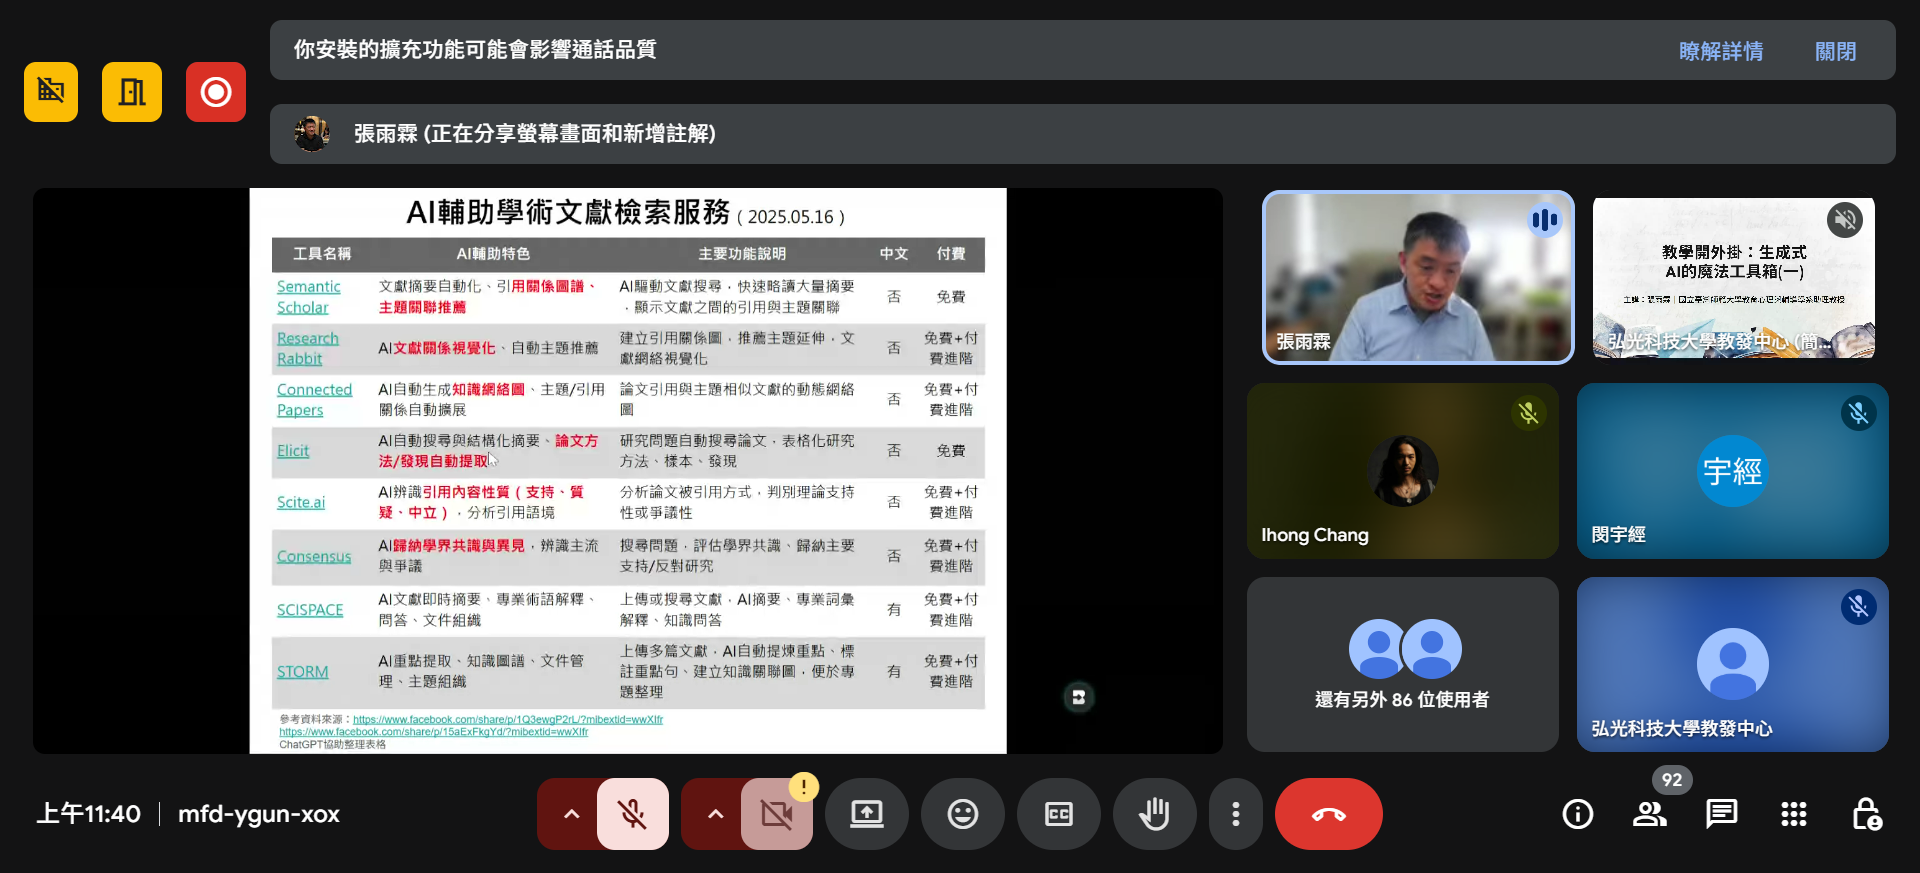Click SCISPACE link in slide
Image resolution: width=1920 pixels, height=873 pixels.
coord(310,610)
